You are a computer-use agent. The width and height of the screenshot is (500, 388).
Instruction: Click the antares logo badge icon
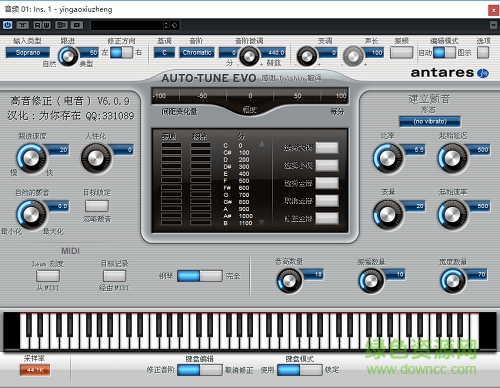(x=483, y=73)
